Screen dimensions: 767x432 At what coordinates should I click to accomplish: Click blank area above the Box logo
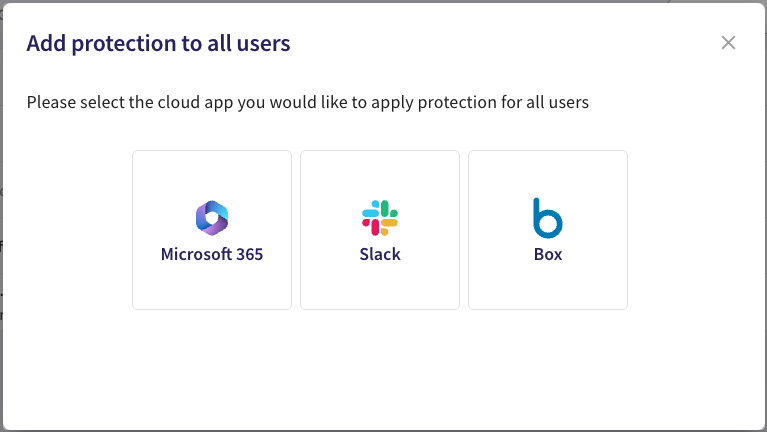pos(548,173)
